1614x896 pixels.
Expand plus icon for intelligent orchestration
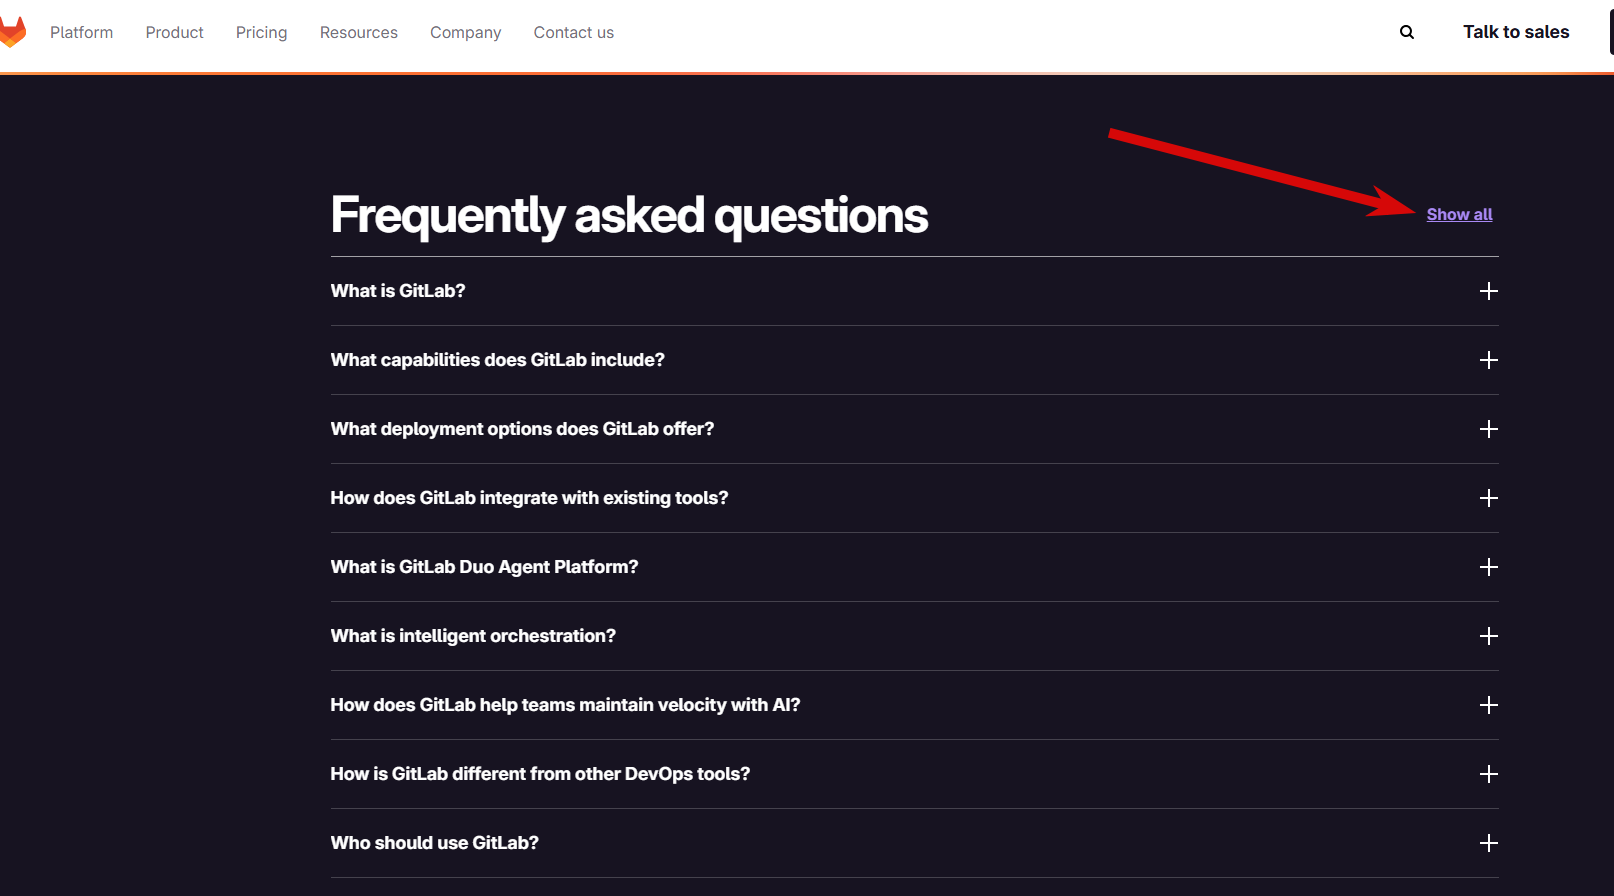(x=1488, y=636)
